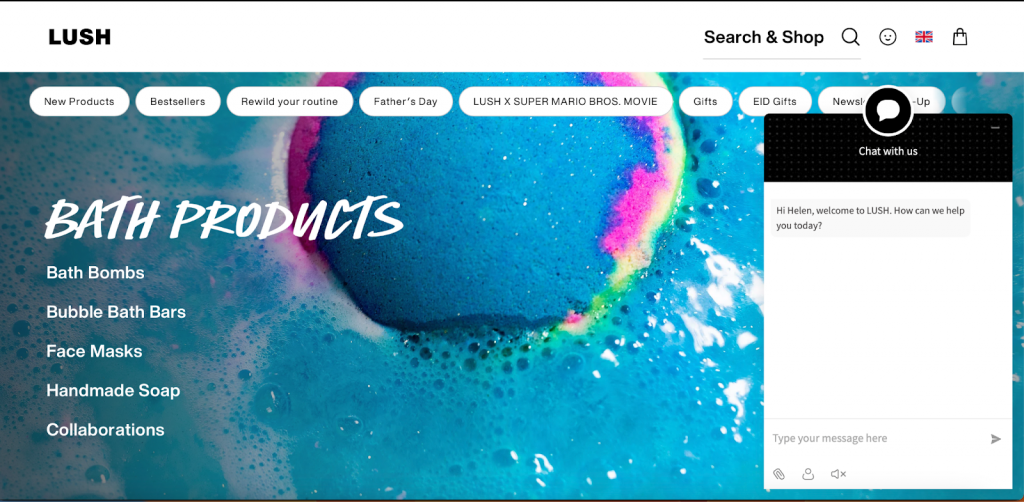1024x502 pixels.
Task: Click the person icon in chat footer
Action: 808,474
